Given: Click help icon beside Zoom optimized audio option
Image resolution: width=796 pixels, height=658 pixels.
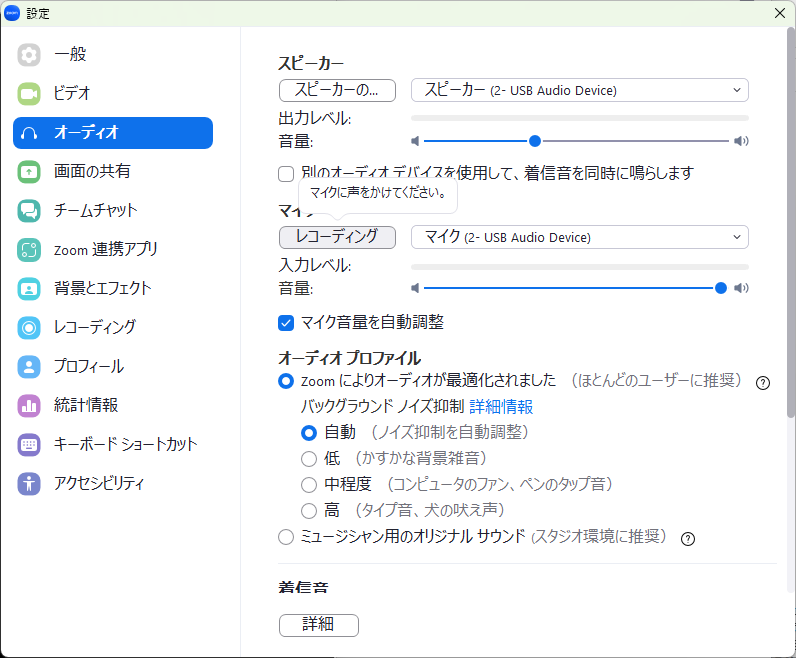Looking at the screenshot, I should pyautogui.click(x=762, y=383).
